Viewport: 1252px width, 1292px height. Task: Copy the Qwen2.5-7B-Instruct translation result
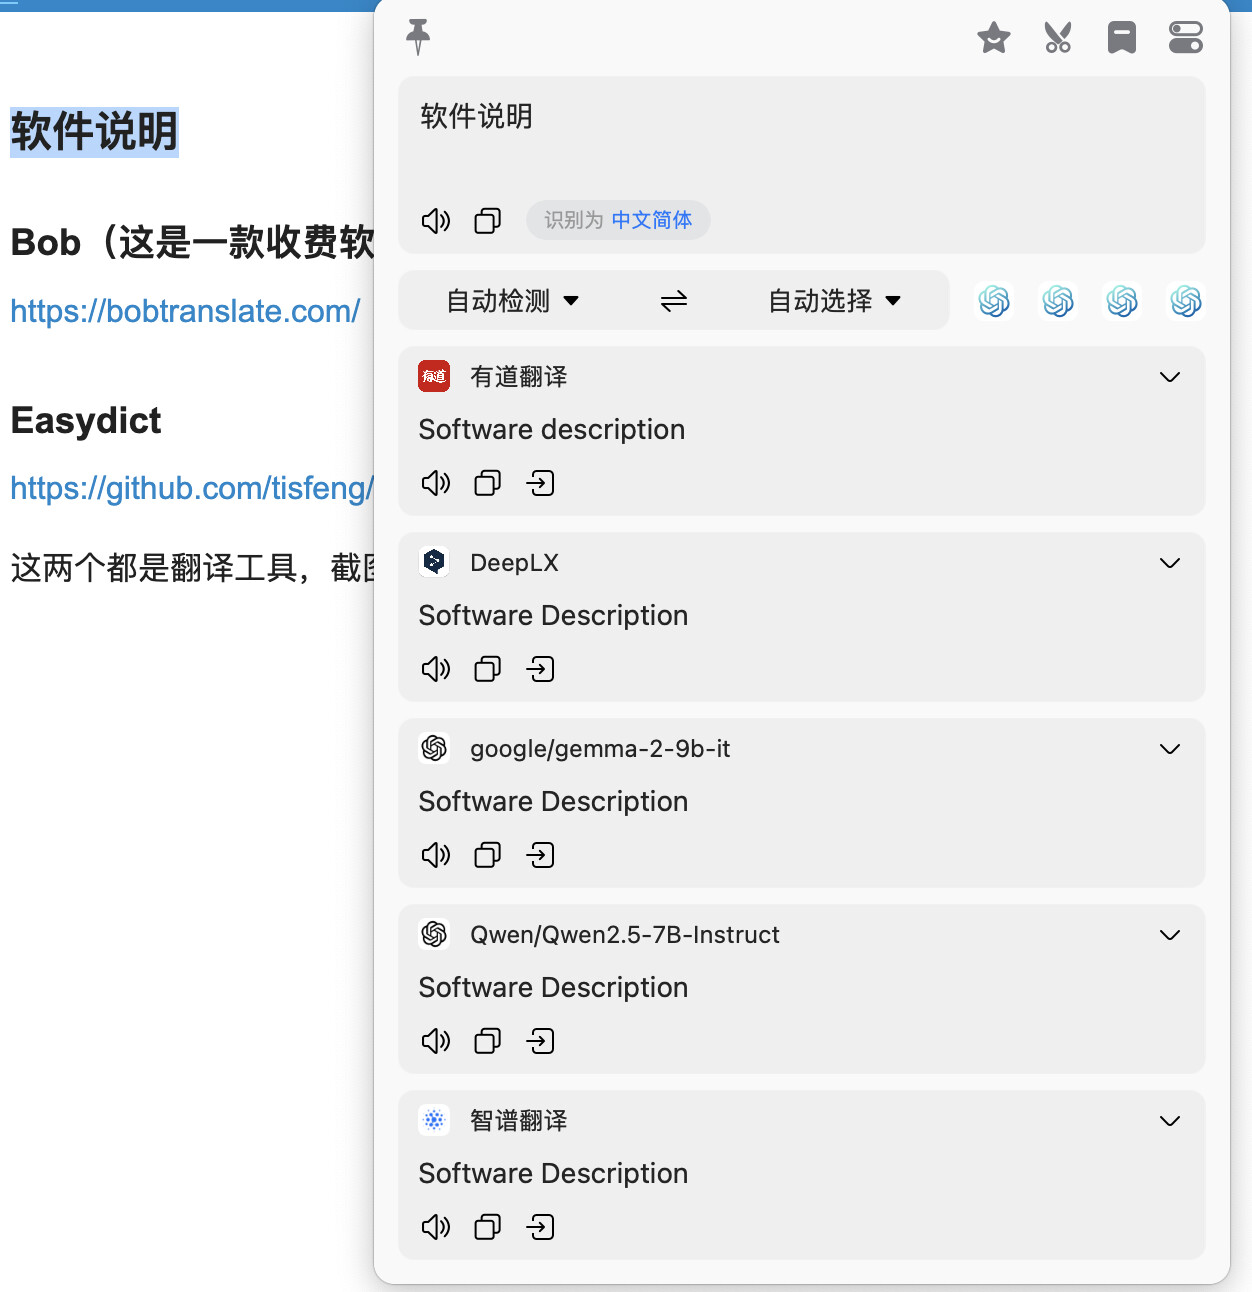click(x=488, y=1041)
